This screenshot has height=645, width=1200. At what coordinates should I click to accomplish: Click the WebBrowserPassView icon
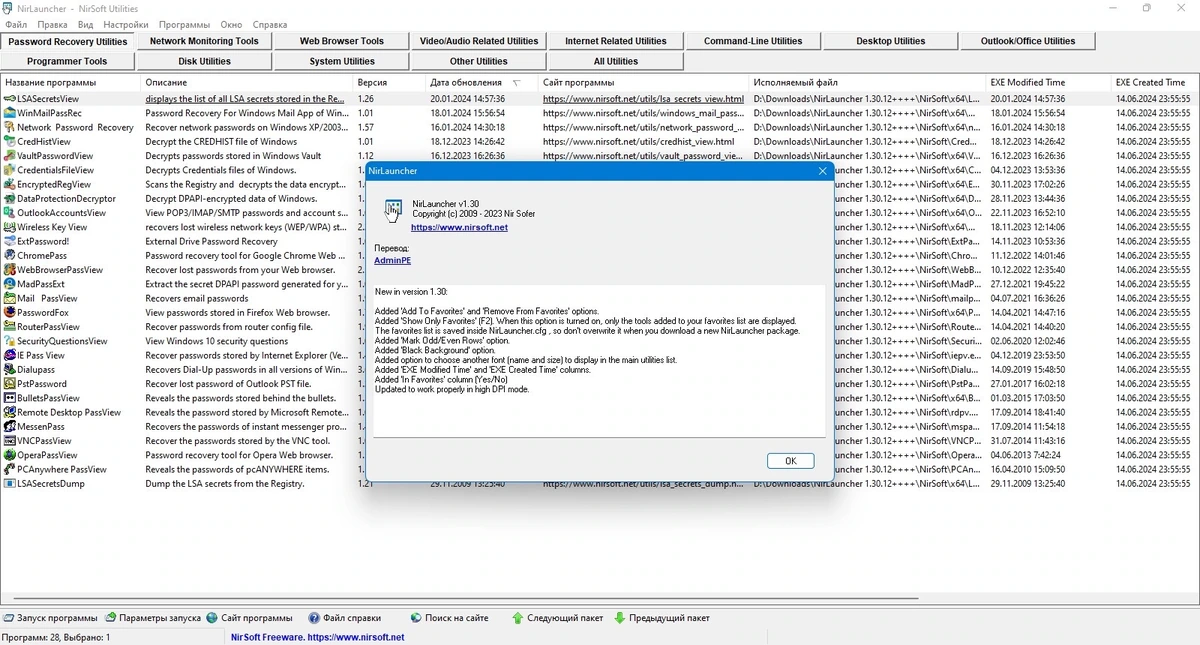pos(9,270)
